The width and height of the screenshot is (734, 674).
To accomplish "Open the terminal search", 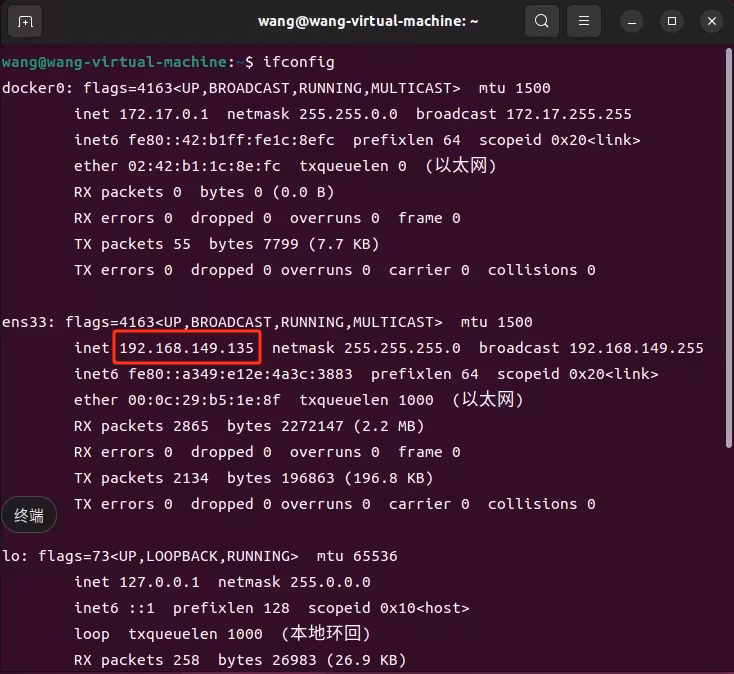I will pyautogui.click(x=542, y=21).
